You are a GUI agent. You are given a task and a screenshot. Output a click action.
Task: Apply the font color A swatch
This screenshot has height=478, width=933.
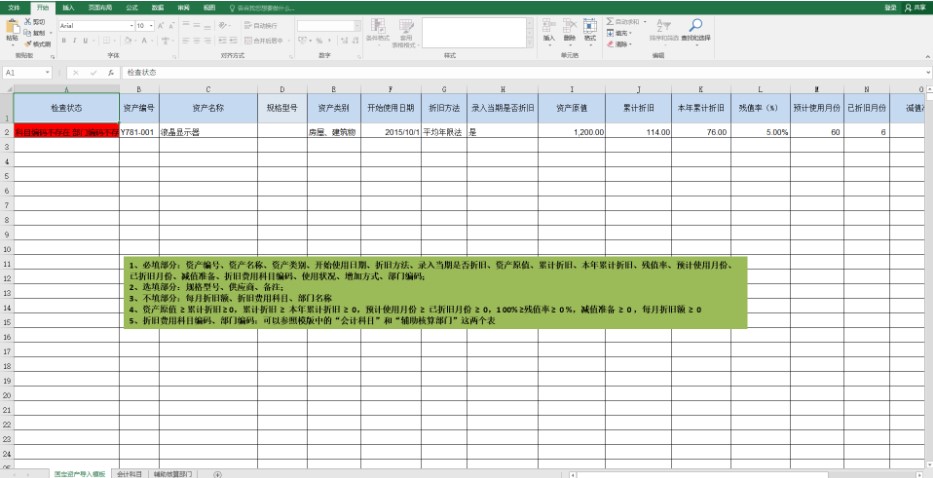(144, 40)
